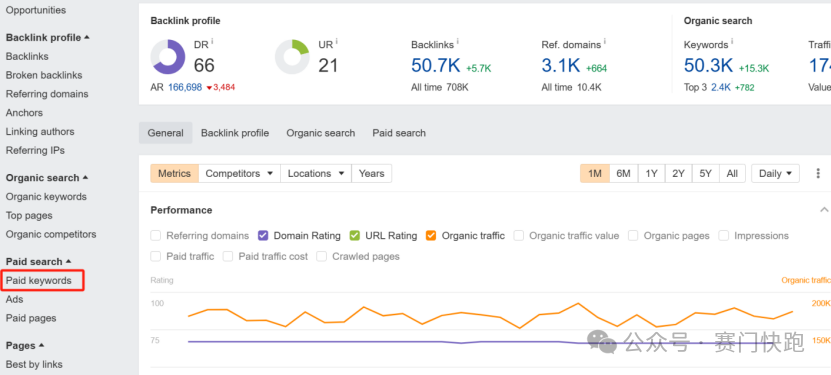This screenshot has height=375, width=831.
Task: Click the 50.3K keywords count
Action: (x=709, y=65)
